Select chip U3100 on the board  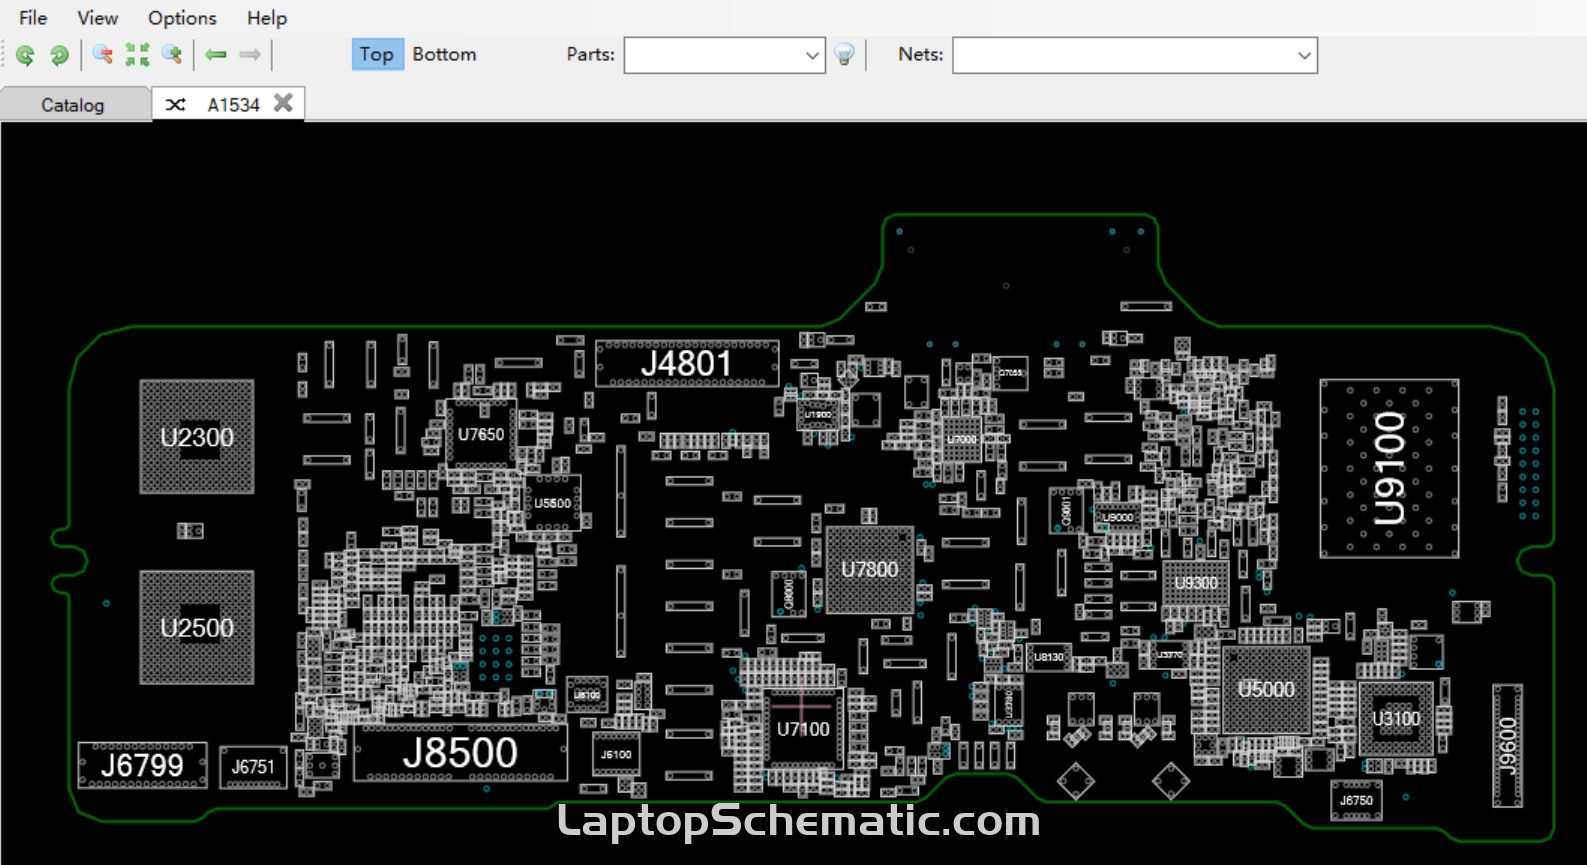(x=1396, y=719)
